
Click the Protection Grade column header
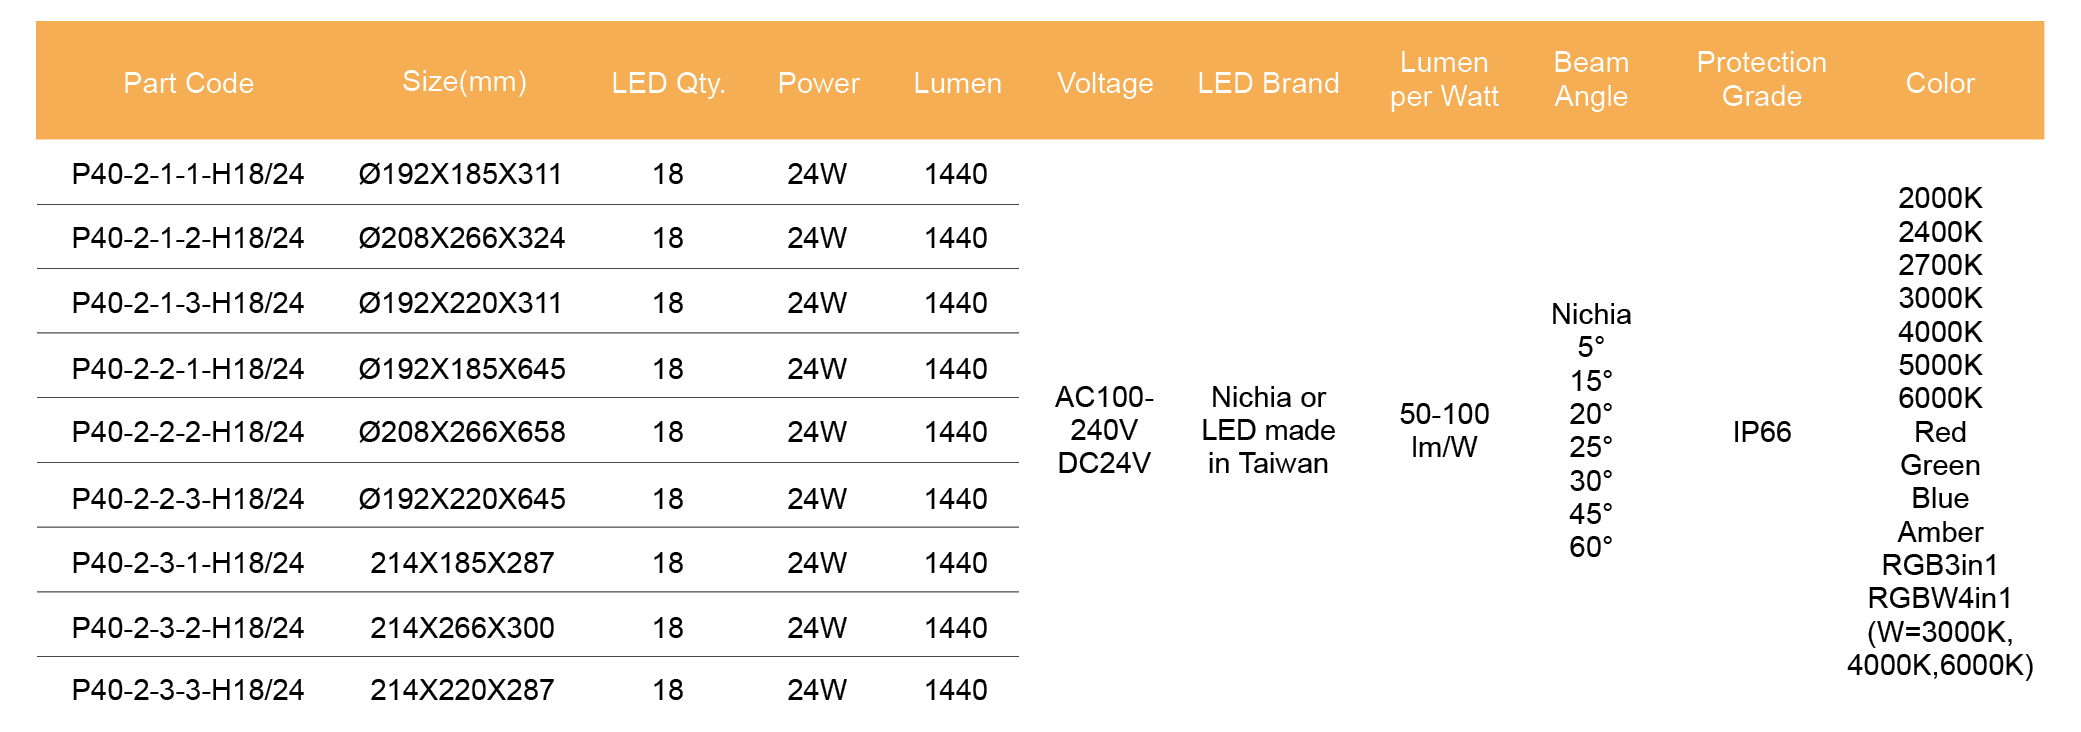(x=1761, y=79)
